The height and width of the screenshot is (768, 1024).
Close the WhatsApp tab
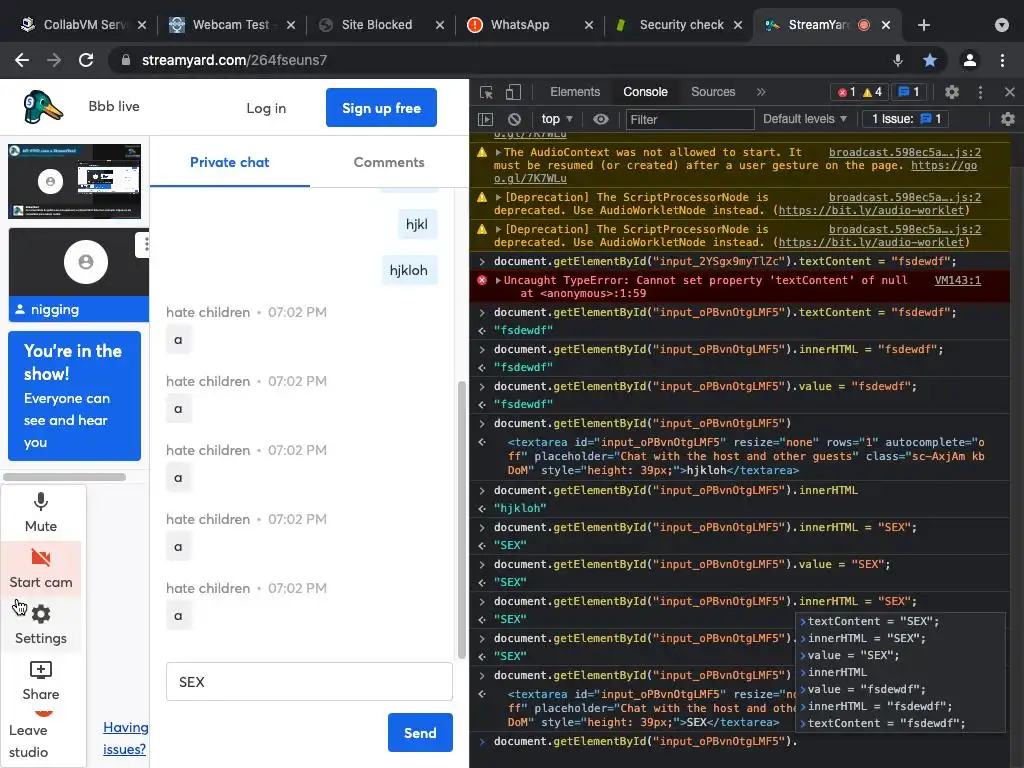588,25
